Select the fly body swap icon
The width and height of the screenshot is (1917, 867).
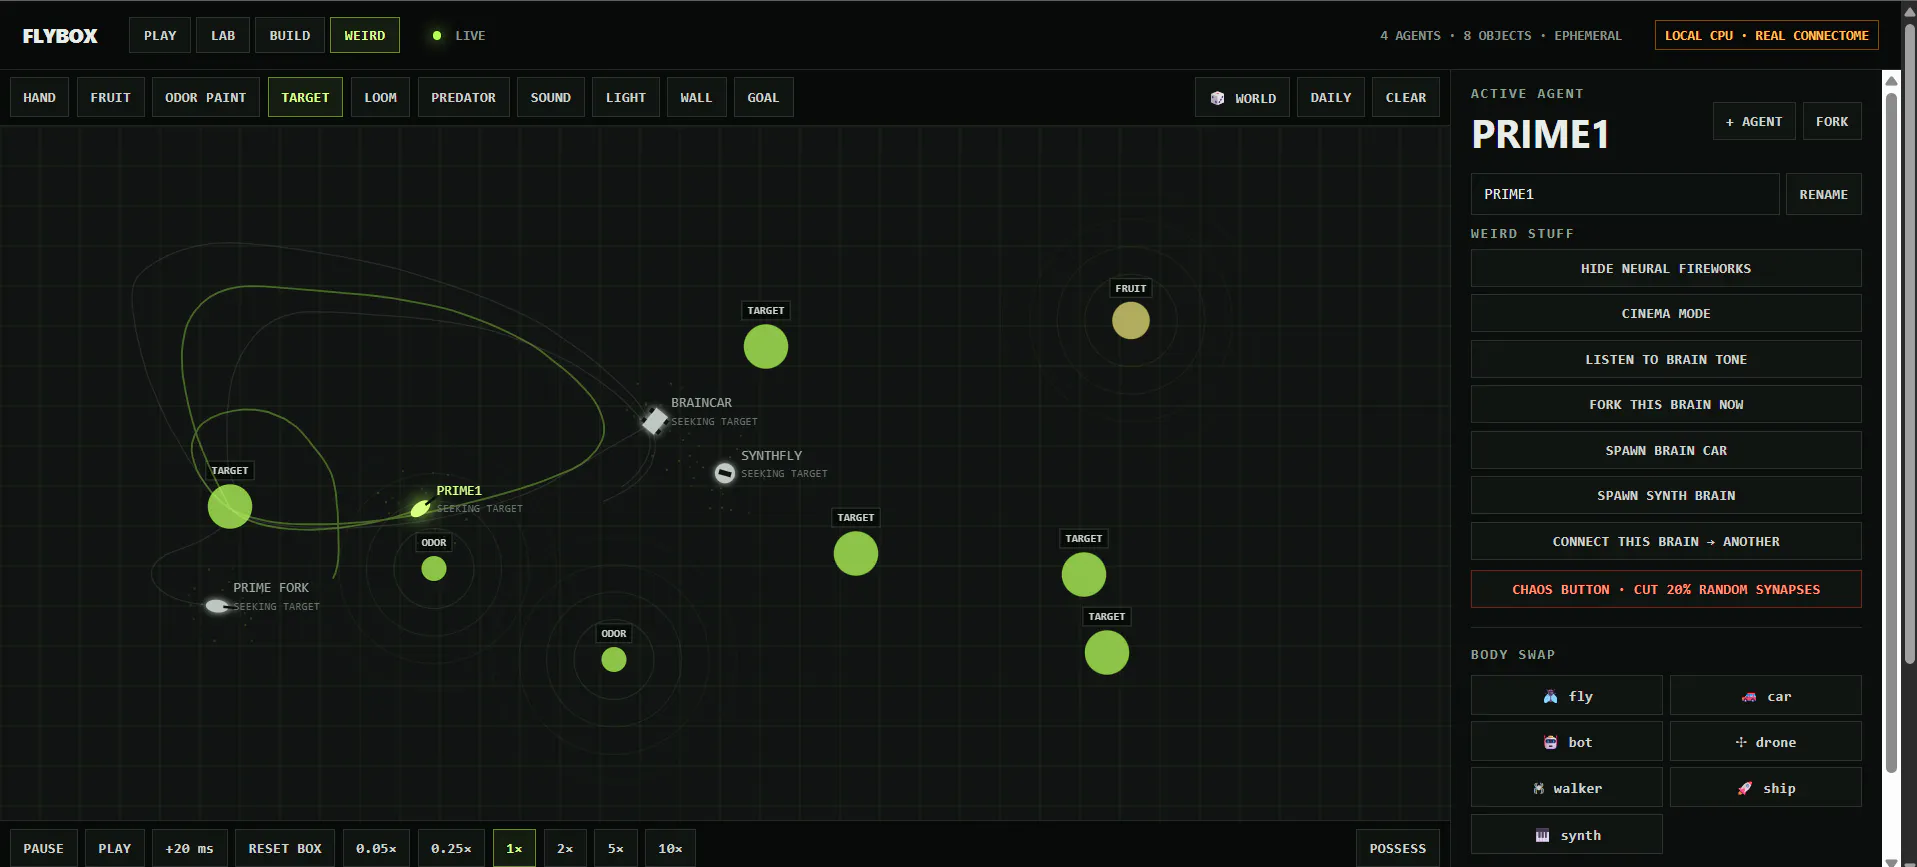1550,696
